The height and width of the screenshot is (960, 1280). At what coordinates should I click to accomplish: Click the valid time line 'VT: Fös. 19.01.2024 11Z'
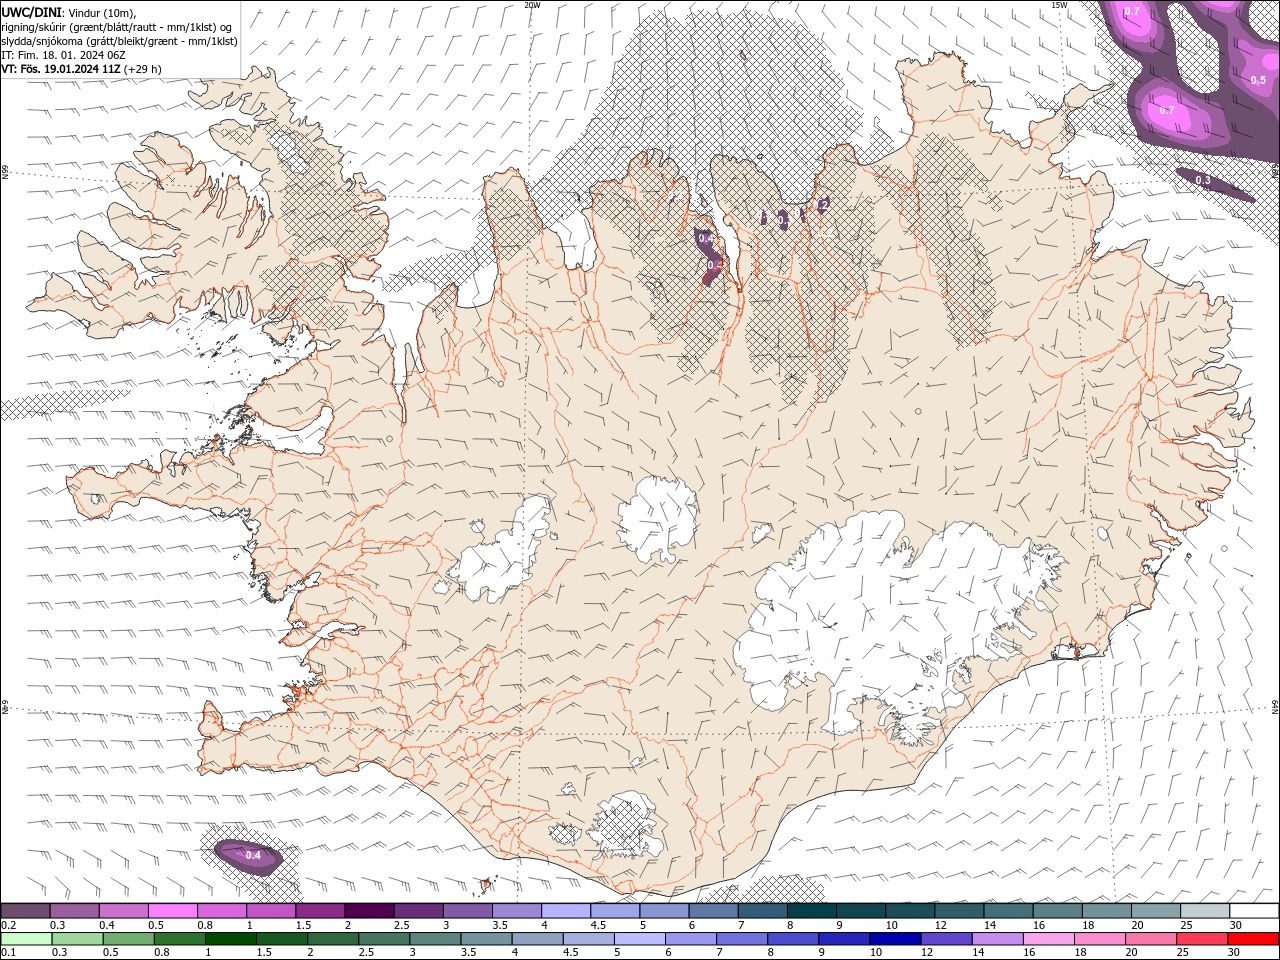click(x=61, y=69)
